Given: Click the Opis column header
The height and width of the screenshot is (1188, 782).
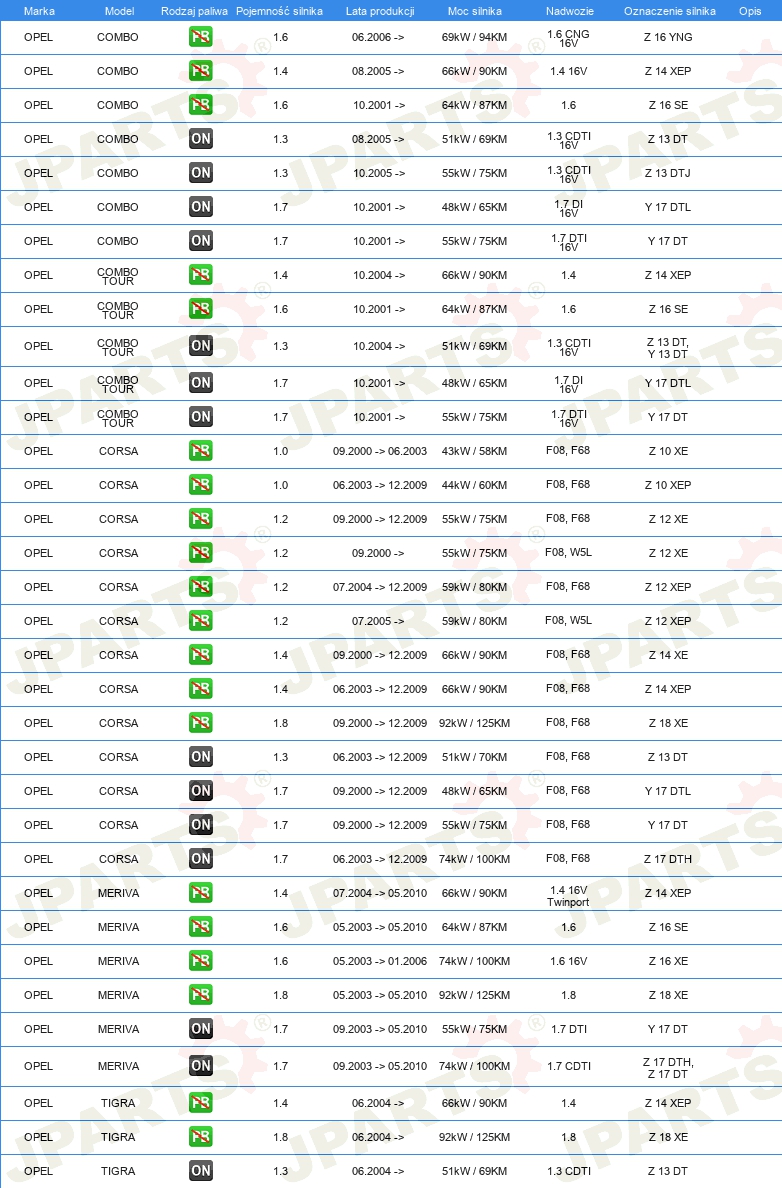Looking at the screenshot, I should (750, 11).
